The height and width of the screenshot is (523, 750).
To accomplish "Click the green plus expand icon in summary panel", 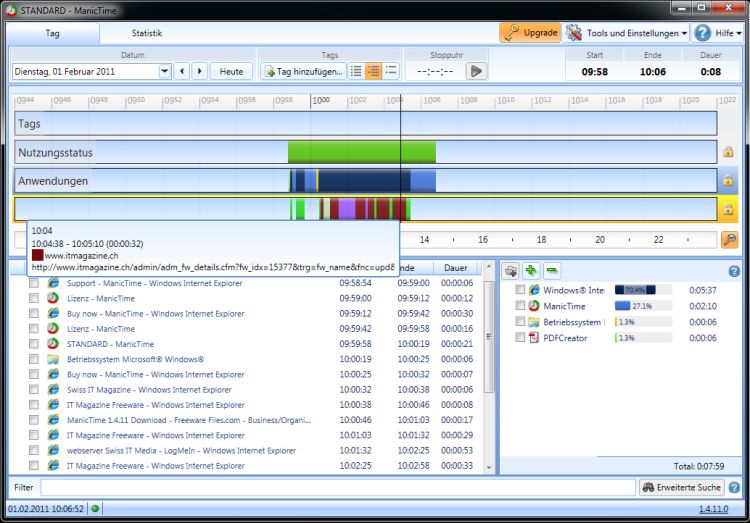I will (531, 270).
